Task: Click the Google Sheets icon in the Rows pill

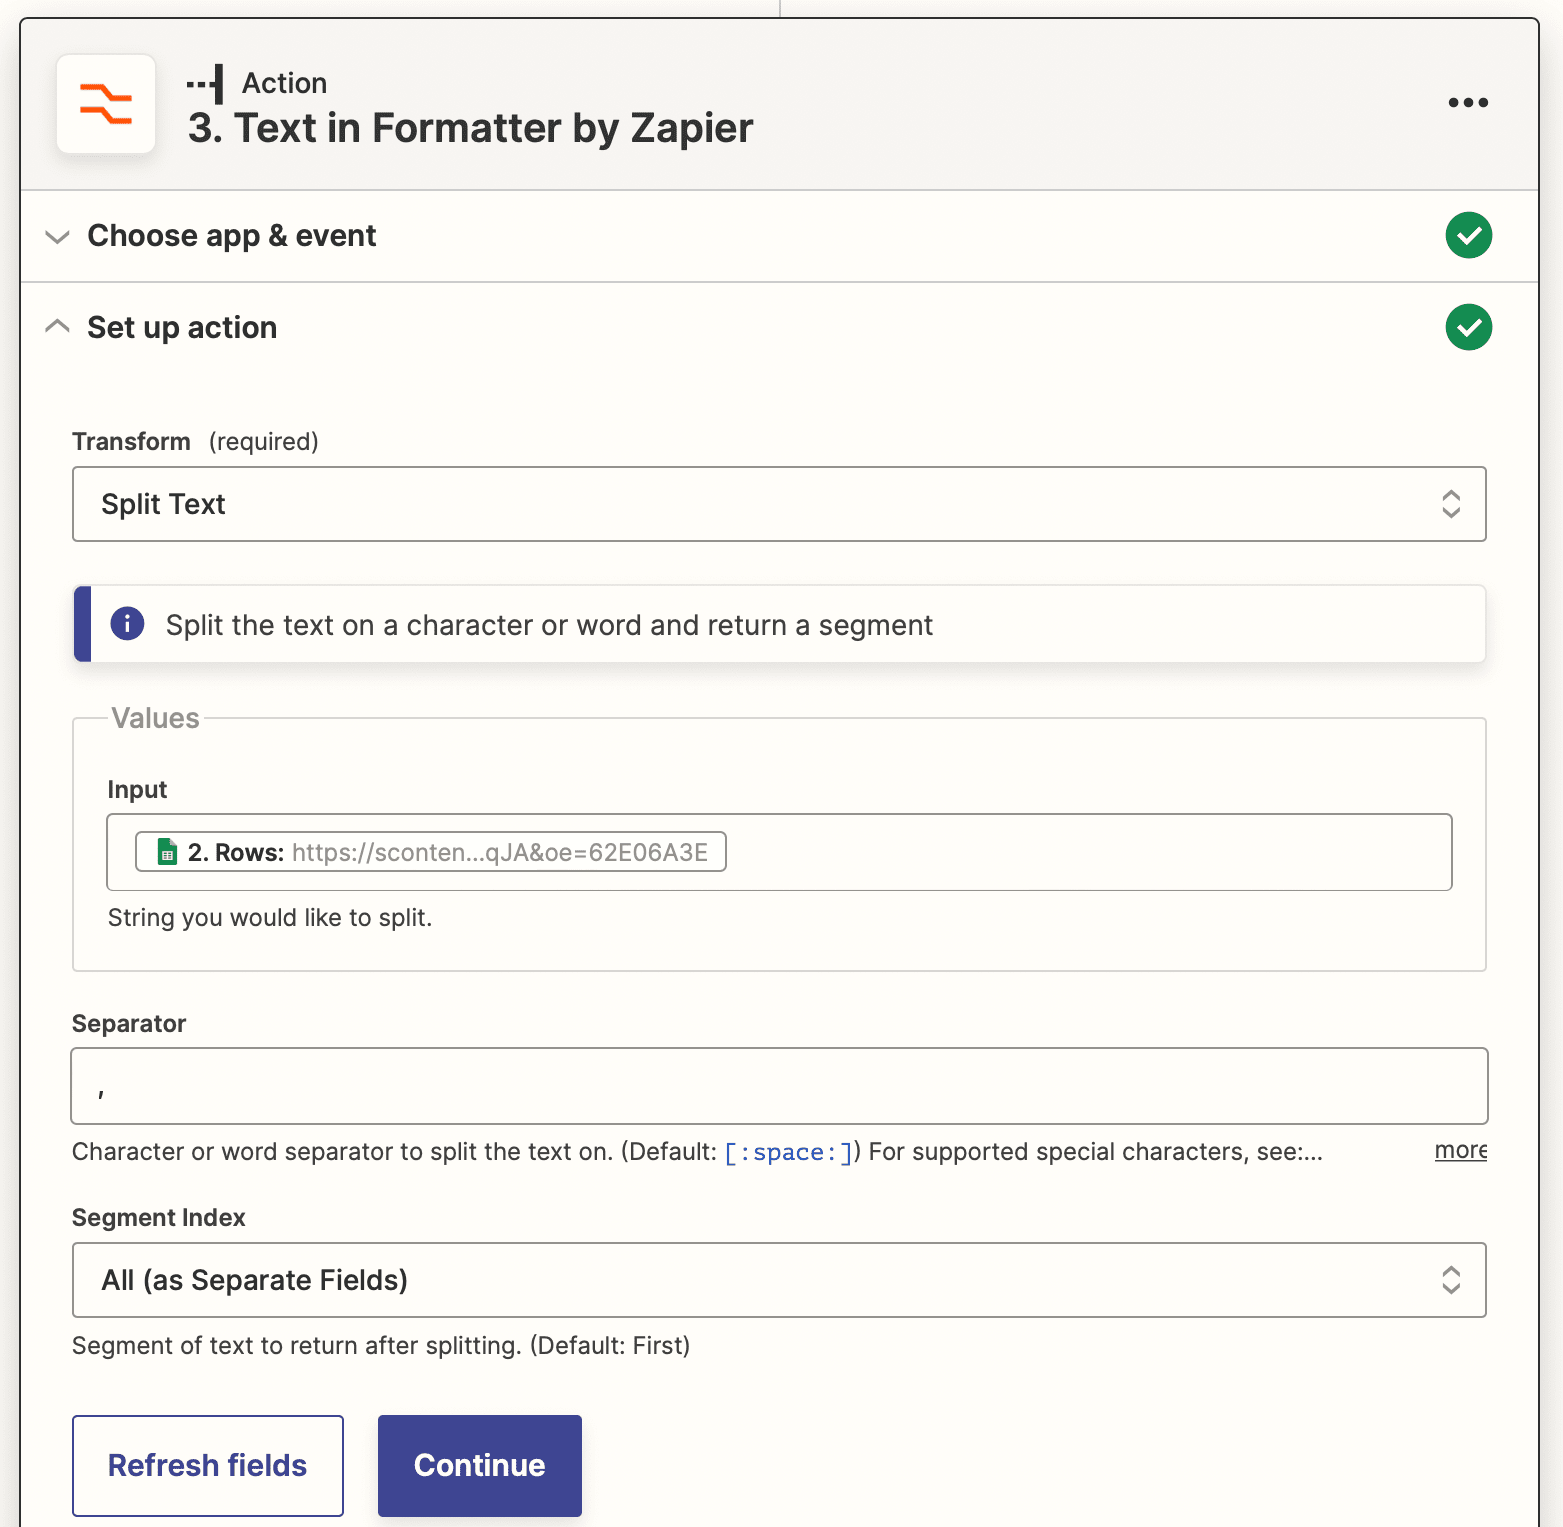Action: 165,851
